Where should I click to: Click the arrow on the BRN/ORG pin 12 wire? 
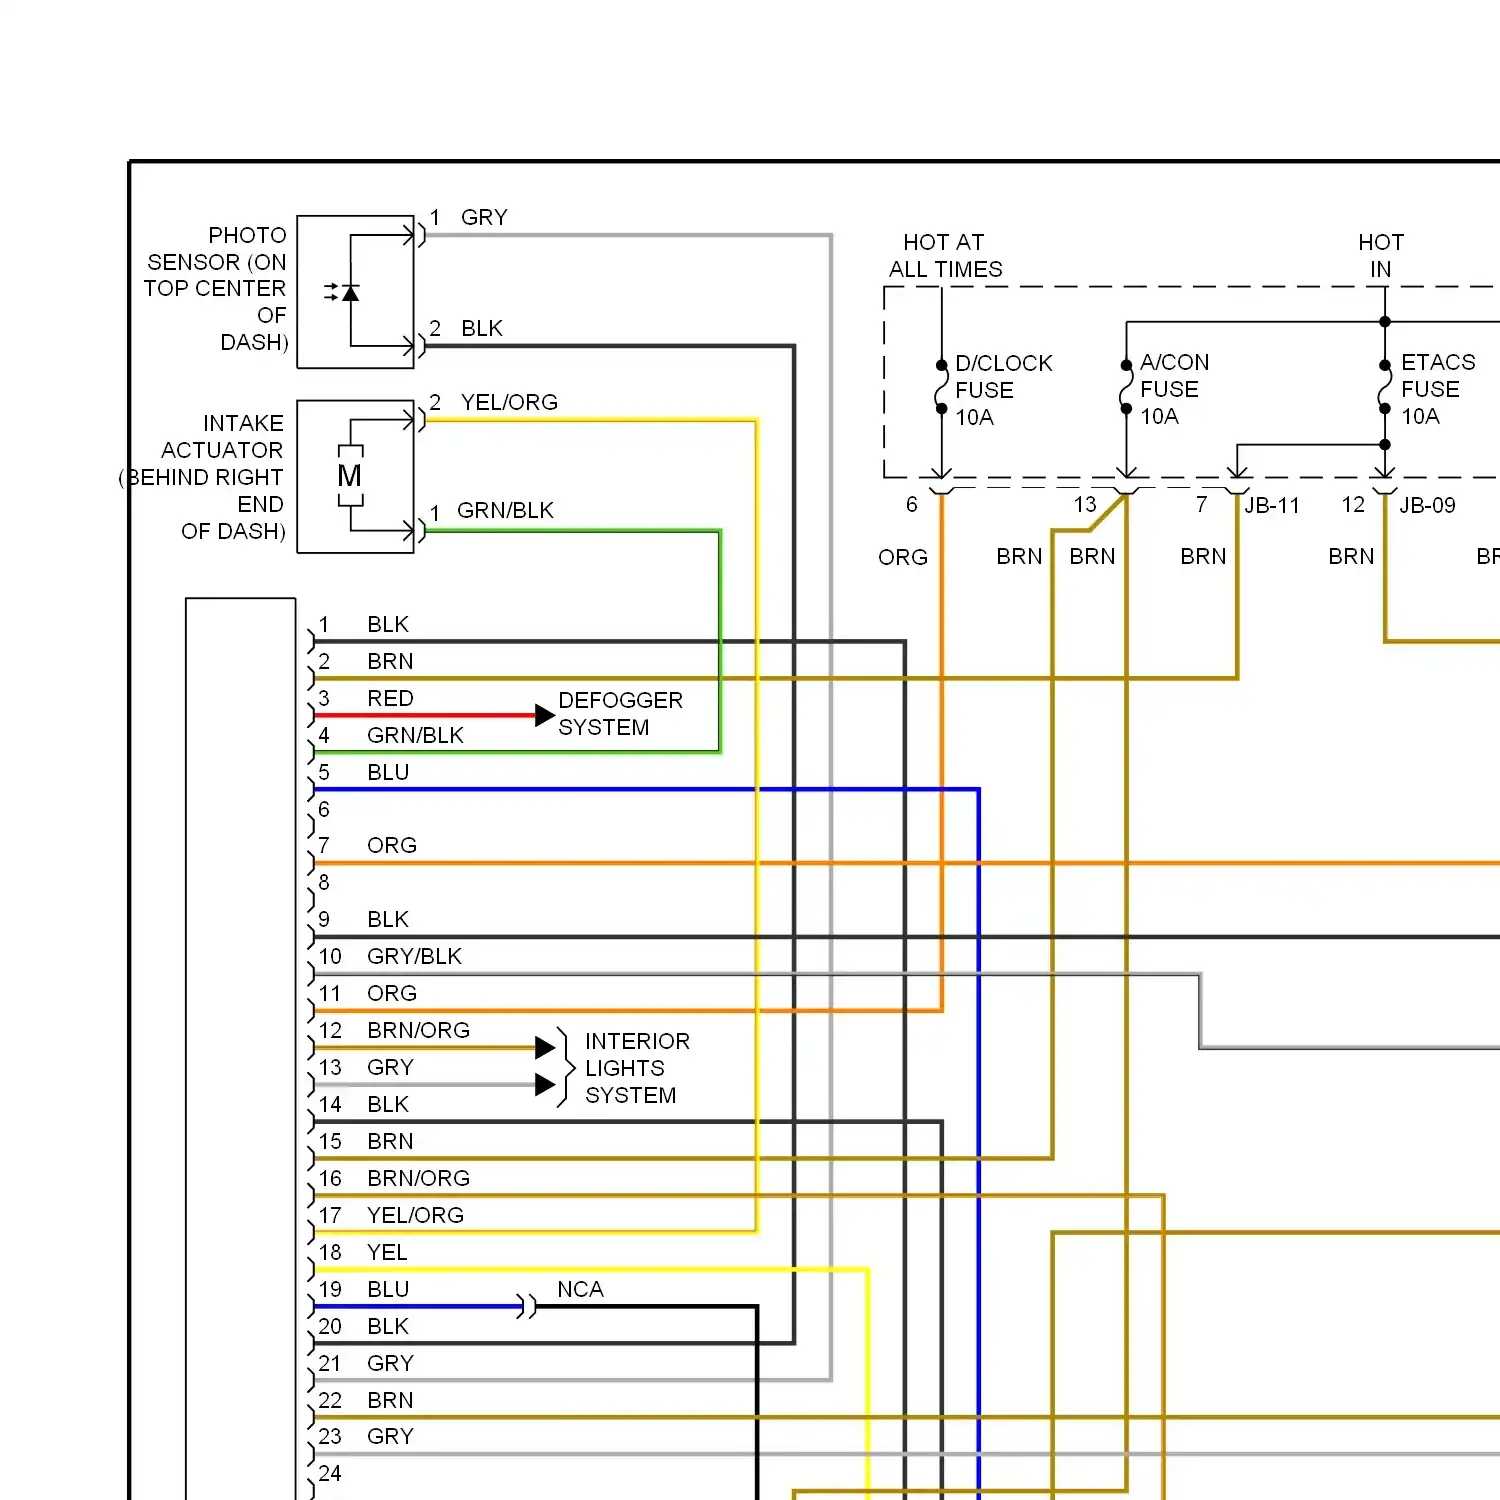pyautogui.click(x=545, y=1047)
